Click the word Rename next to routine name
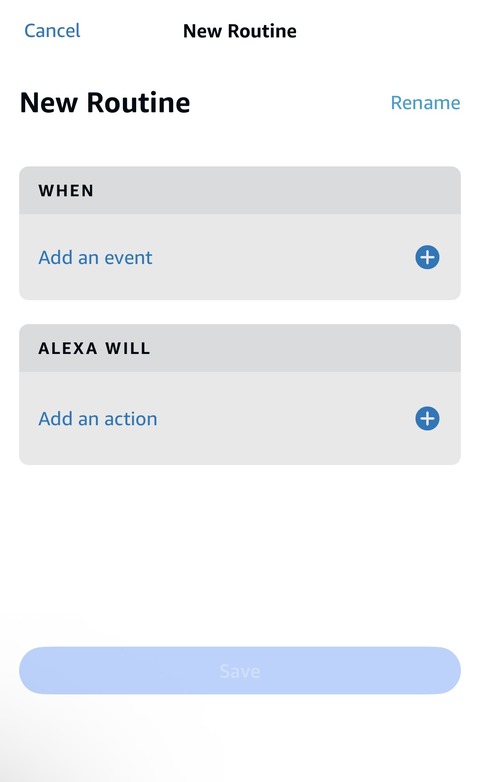Image resolution: width=480 pixels, height=782 pixels. coord(425,103)
